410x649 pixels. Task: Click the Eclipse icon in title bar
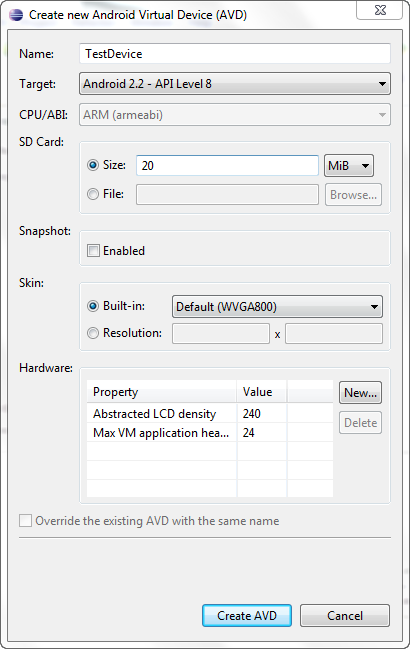16,15
